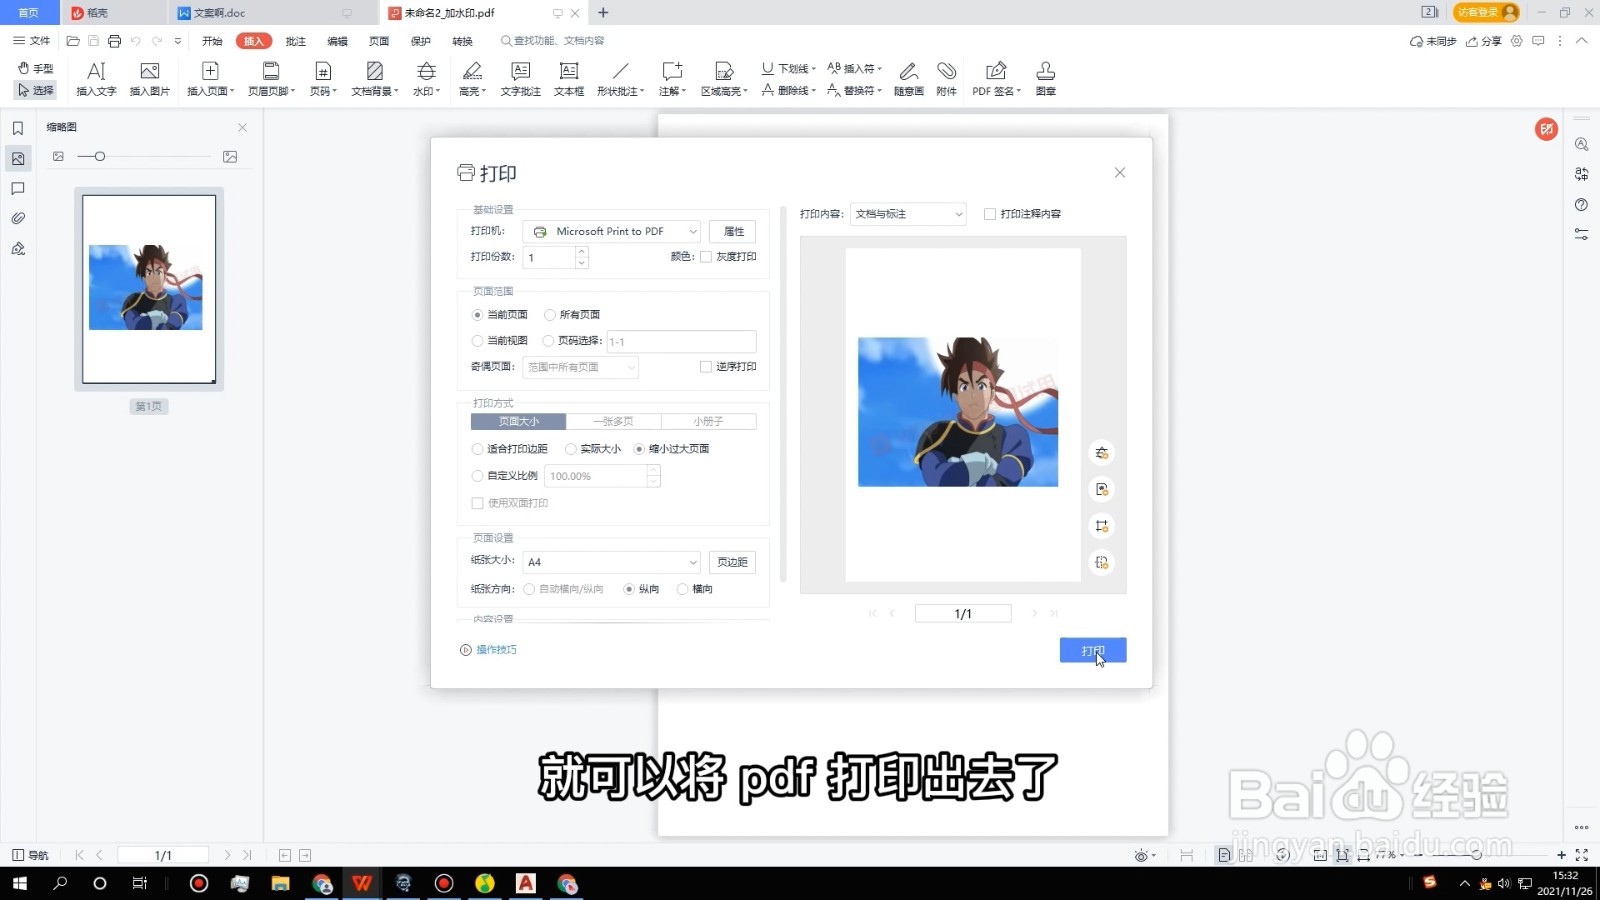This screenshot has width=1600, height=900.
Task: Click the 插入文字 (insert text) tool
Action: (x=96, y=78)
